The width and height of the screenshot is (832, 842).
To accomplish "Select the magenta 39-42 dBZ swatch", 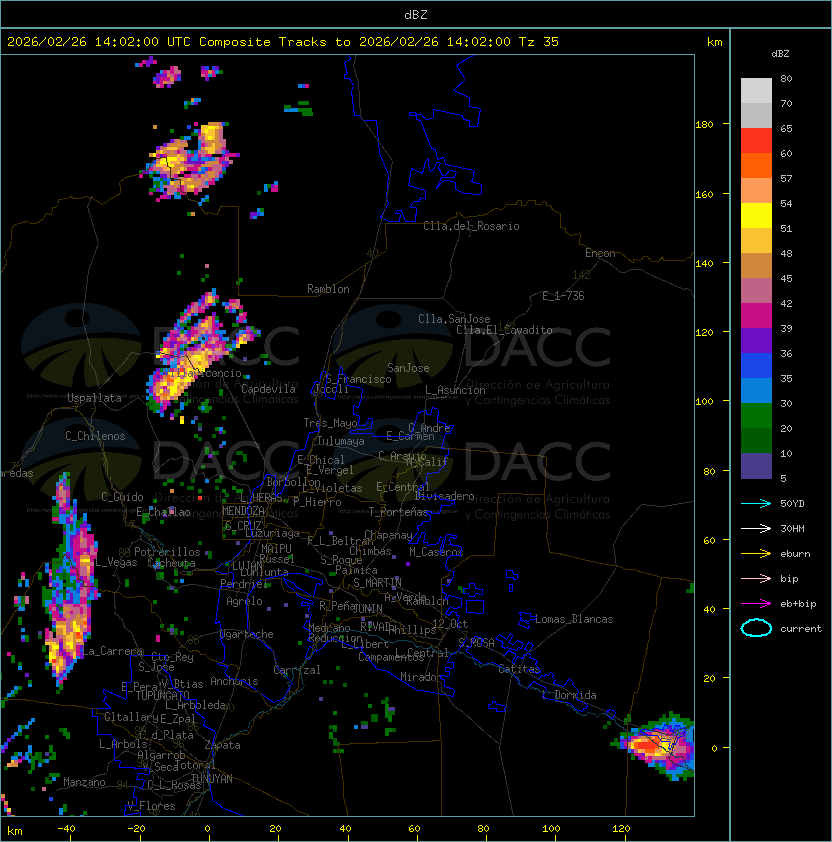I will tap(756, 315).
